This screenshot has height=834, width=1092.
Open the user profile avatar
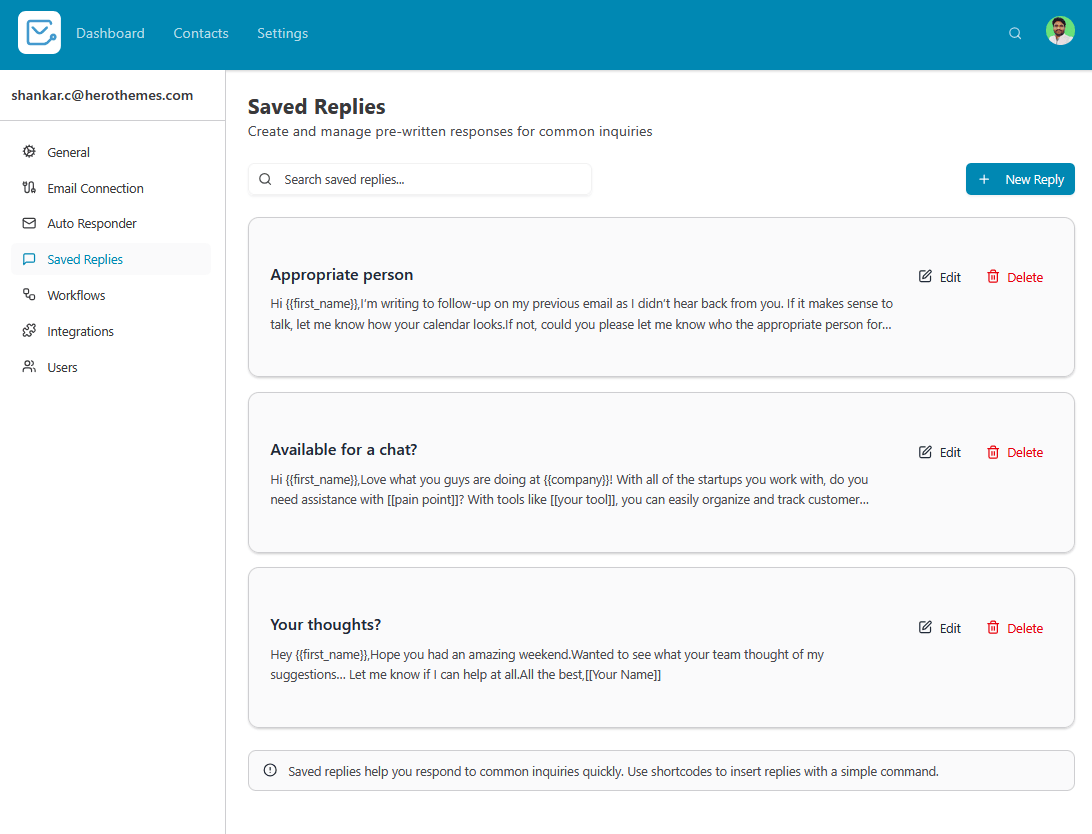click(x=1060, y=31)
